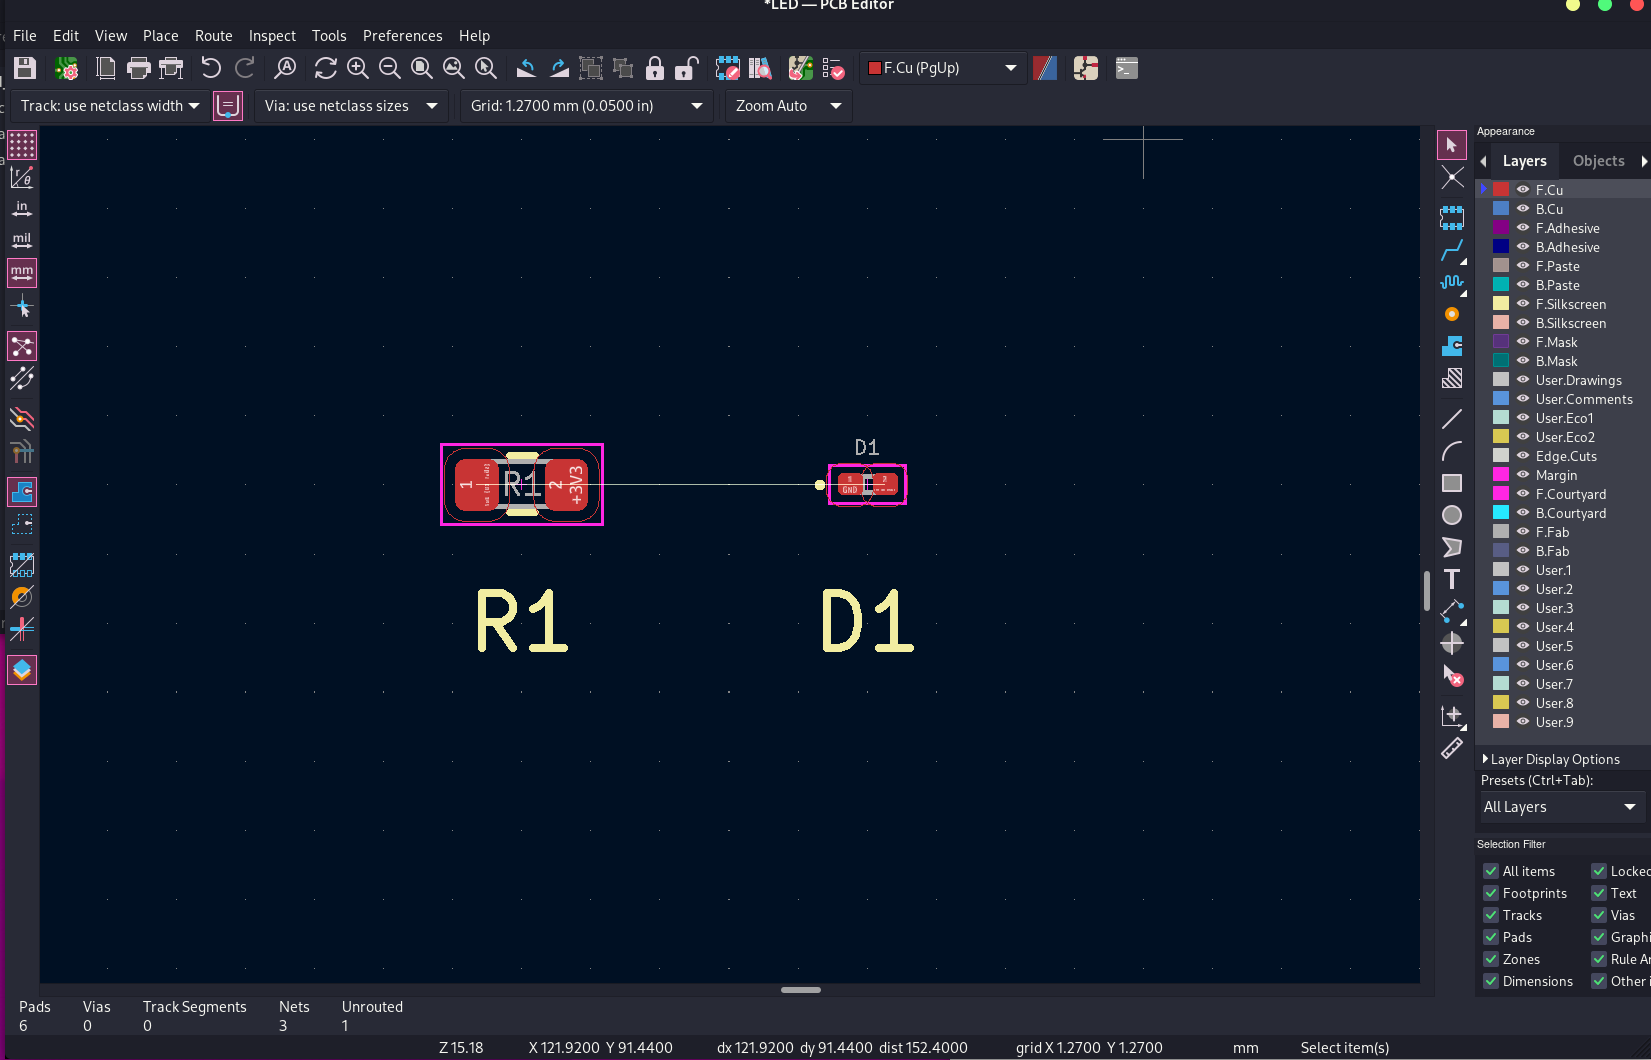This screenshot has width=1651, height=1060.
Task: Open the Grid size dropdown
Action: point(696,106)
